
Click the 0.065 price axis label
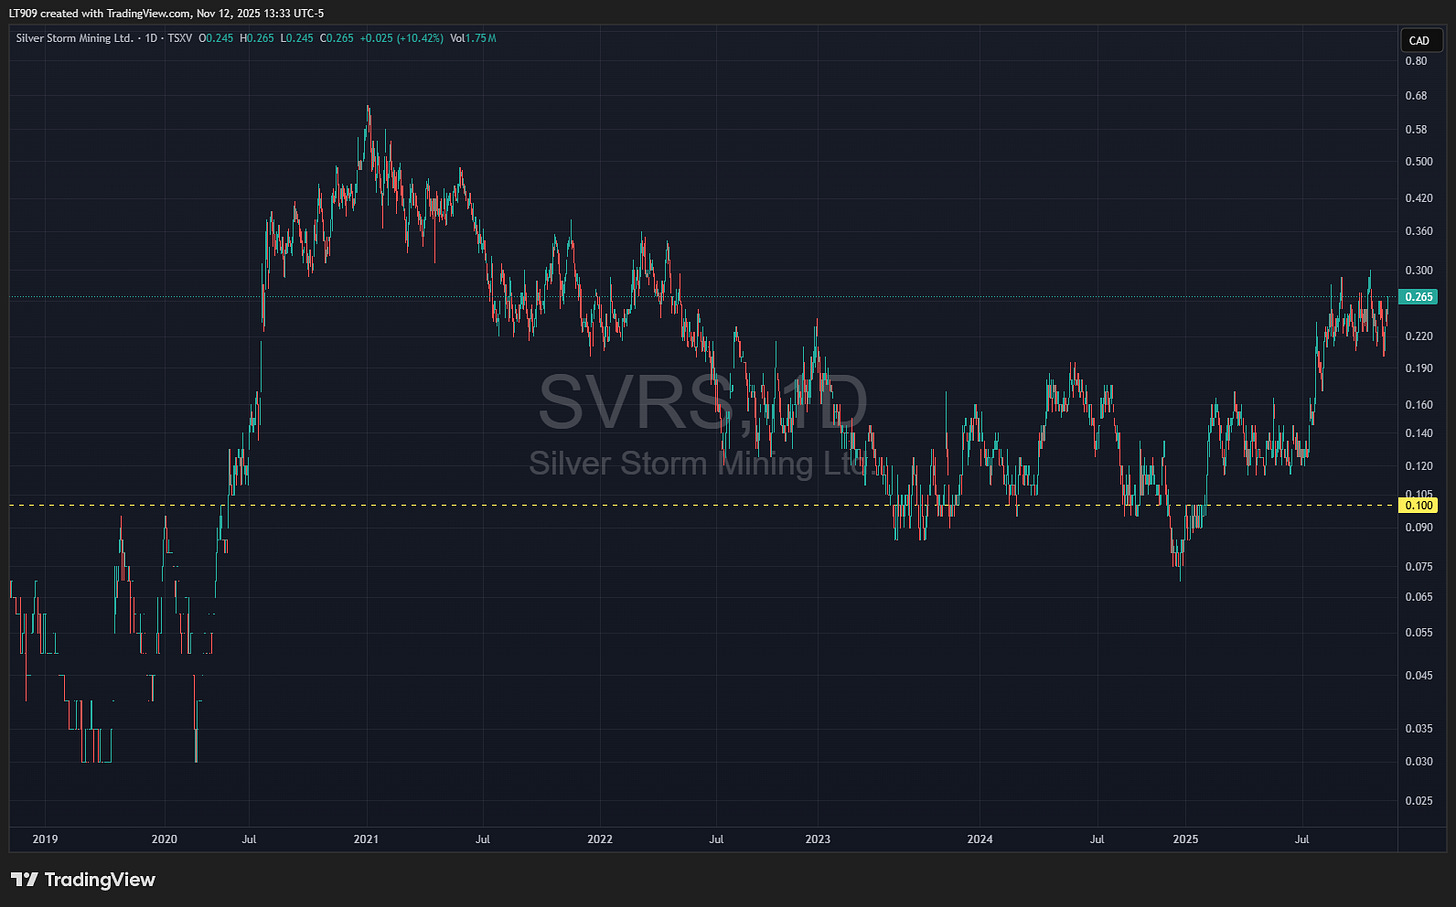pos(1419,597)
